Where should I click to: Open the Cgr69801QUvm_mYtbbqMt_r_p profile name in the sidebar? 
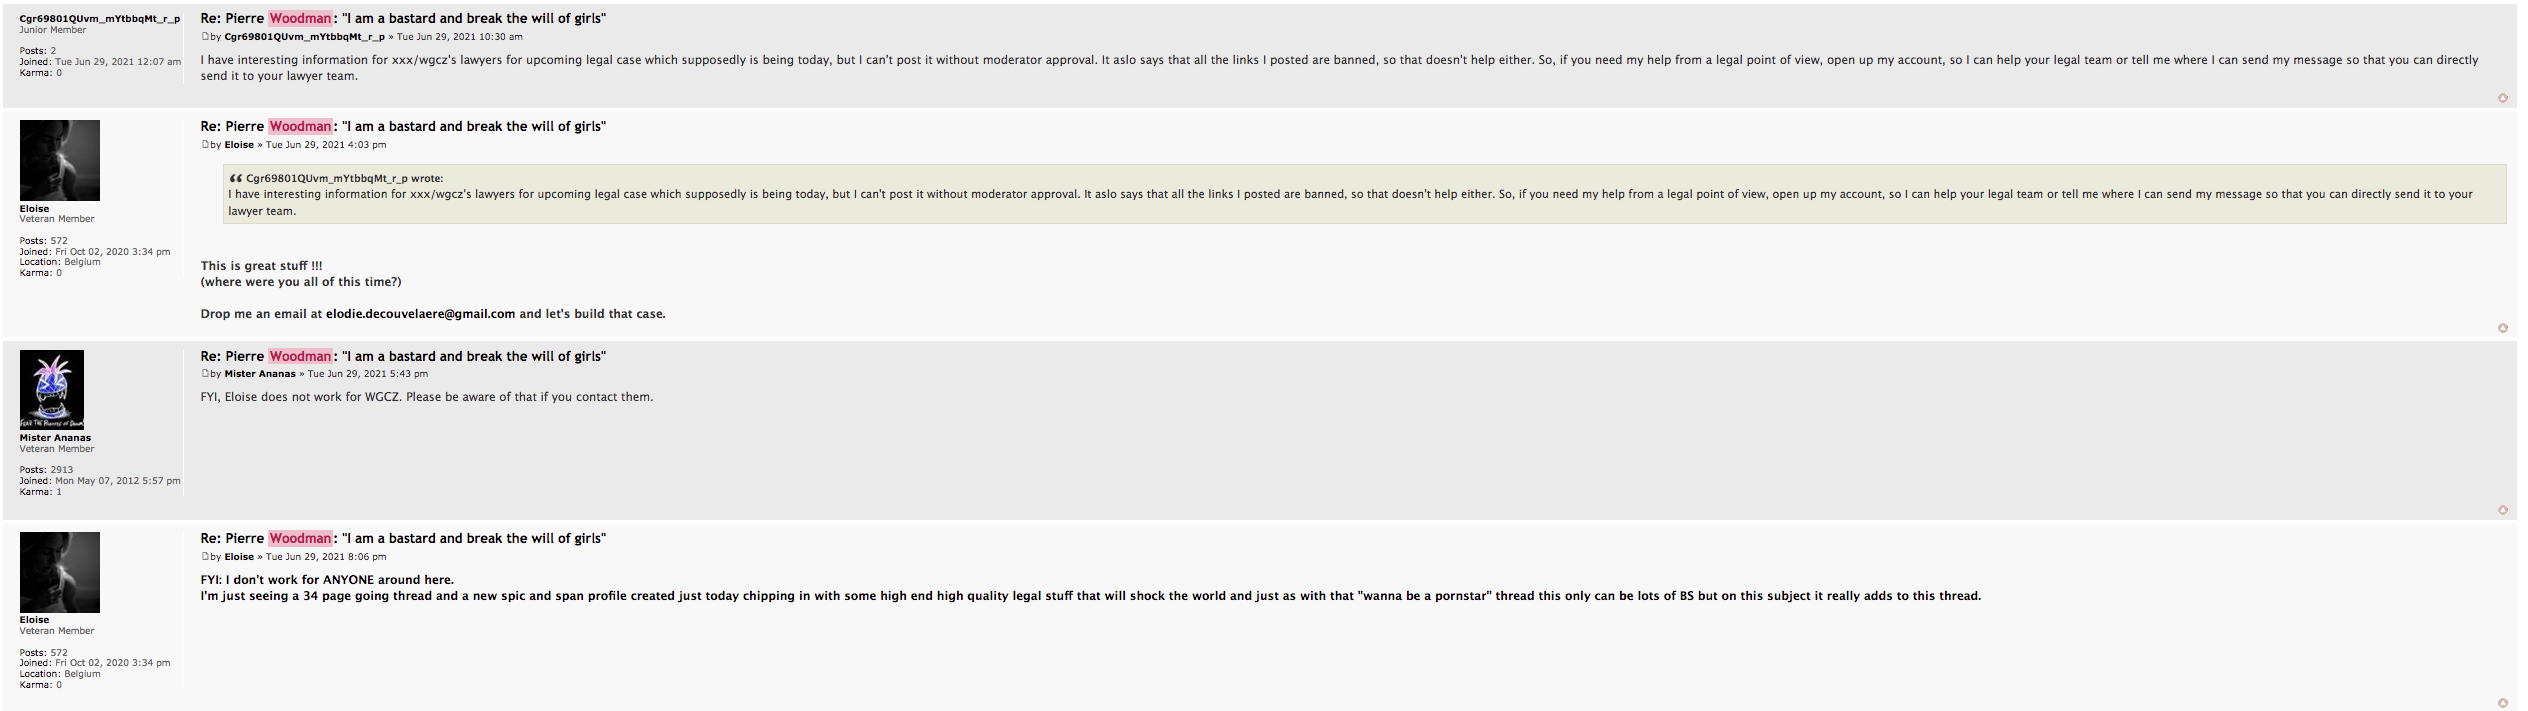pyautogui.click(x=100, y=19)
